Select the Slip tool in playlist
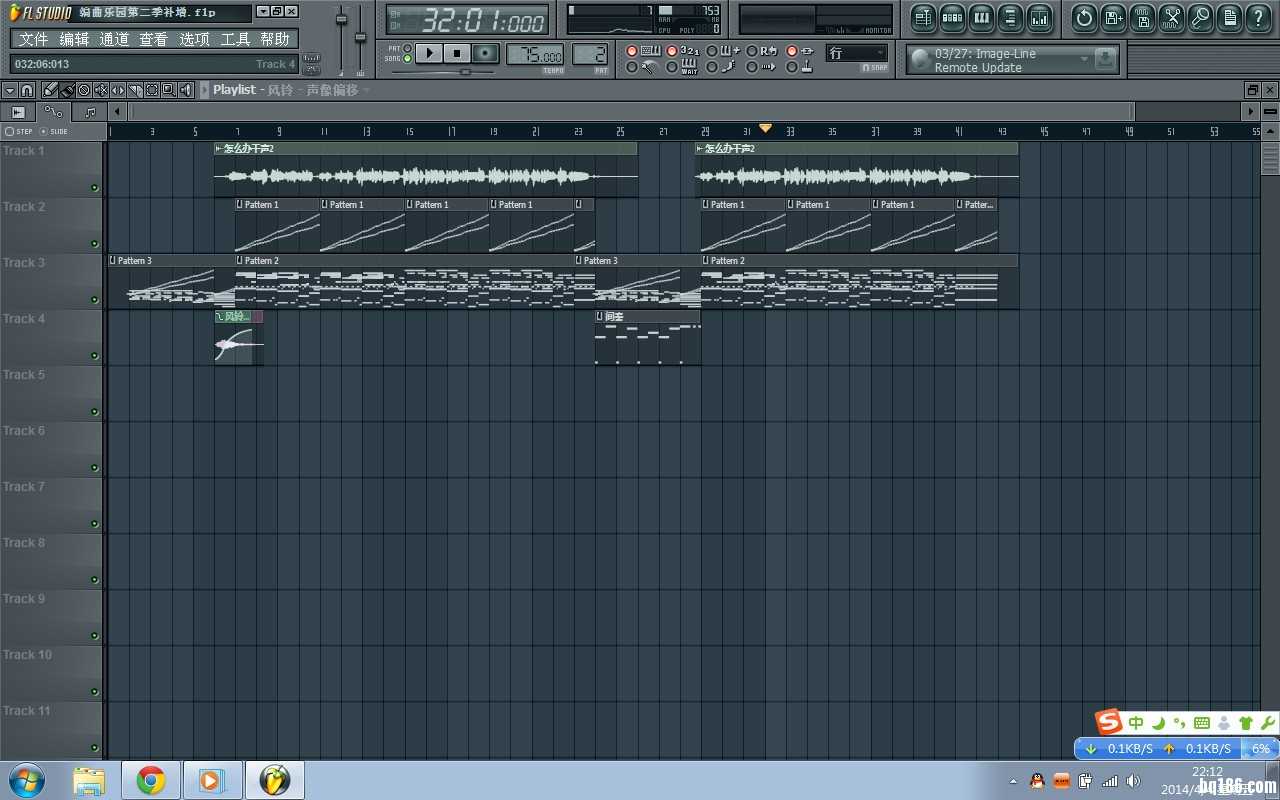The width and height of the screenshot is (1280, 800). click(x=118, y=90)
